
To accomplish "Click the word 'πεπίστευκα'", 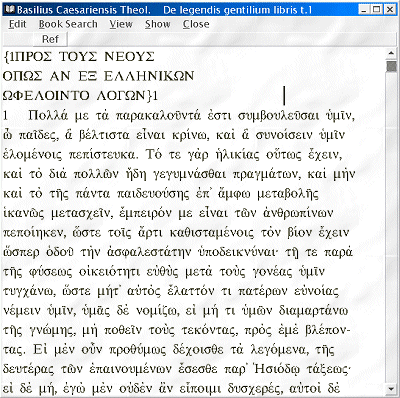I will [x=102, y=155].
